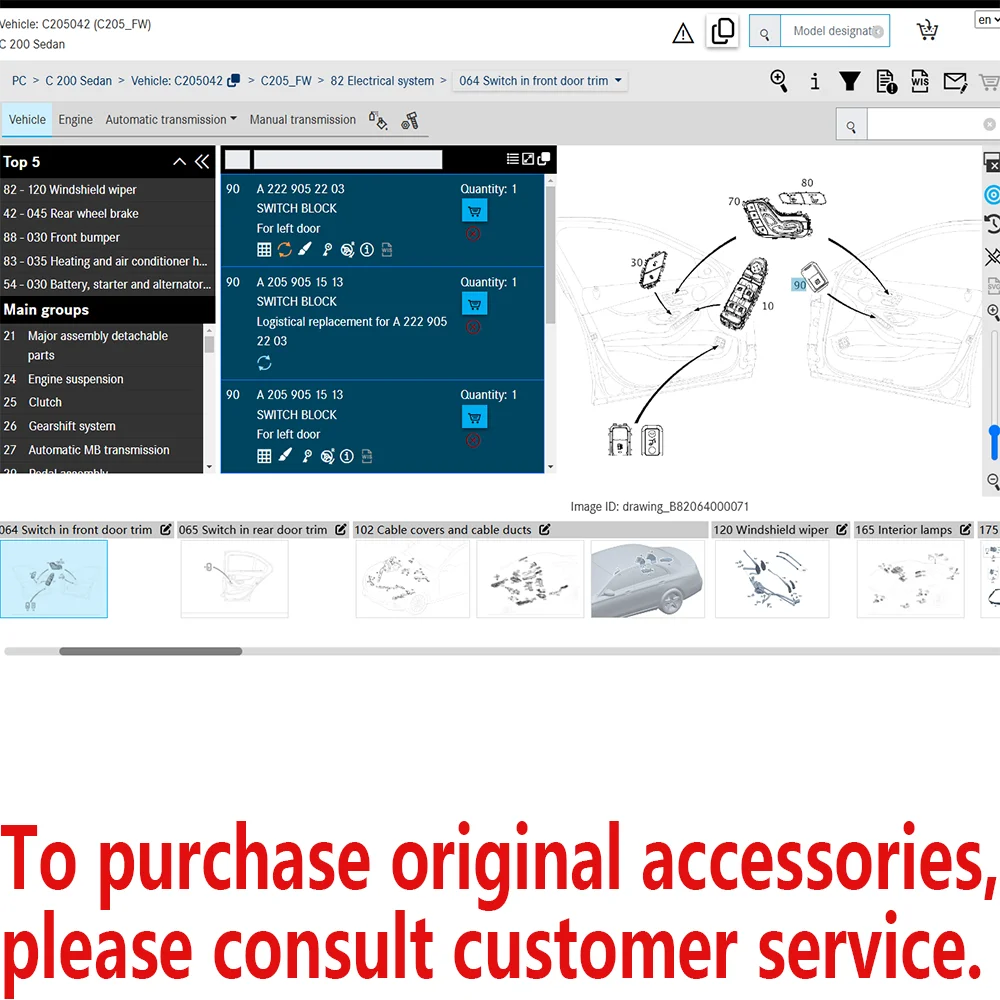The image size is (1000, 1000).
Task: Expand the Automatic transmission dropdown tab
Action: pos(171,119)
